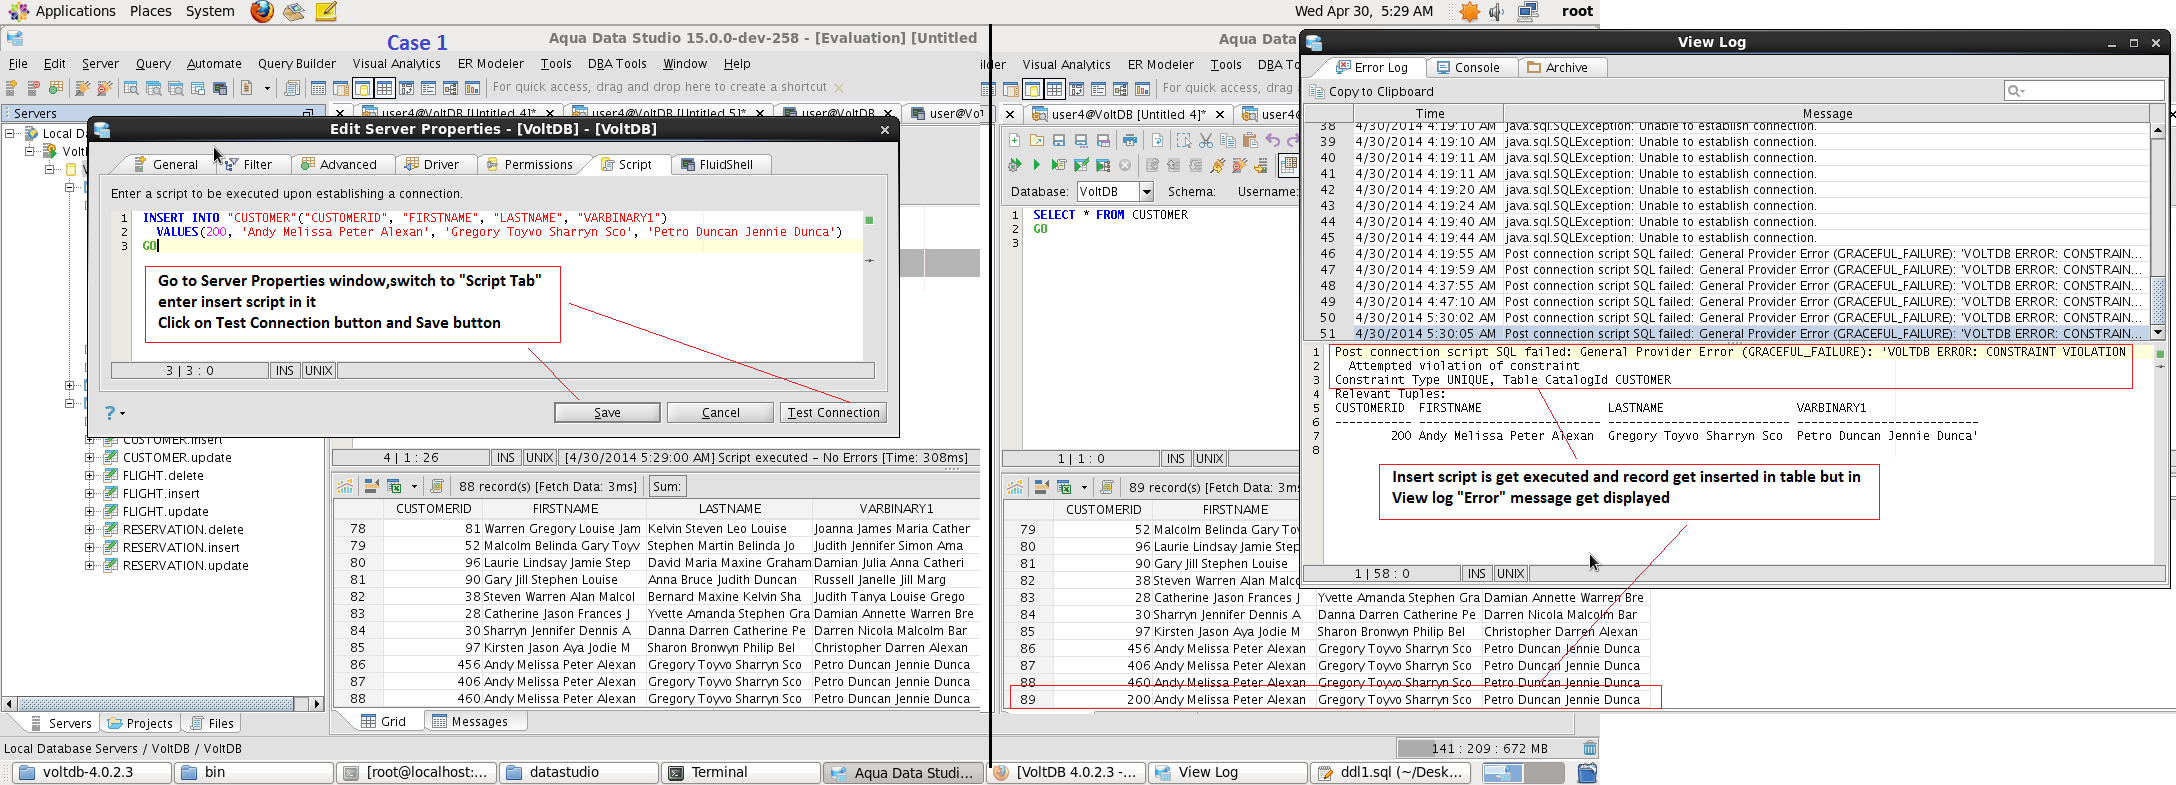Click the register server icon in main toolbar
2176x785 pixels.
tap(12, 88)
